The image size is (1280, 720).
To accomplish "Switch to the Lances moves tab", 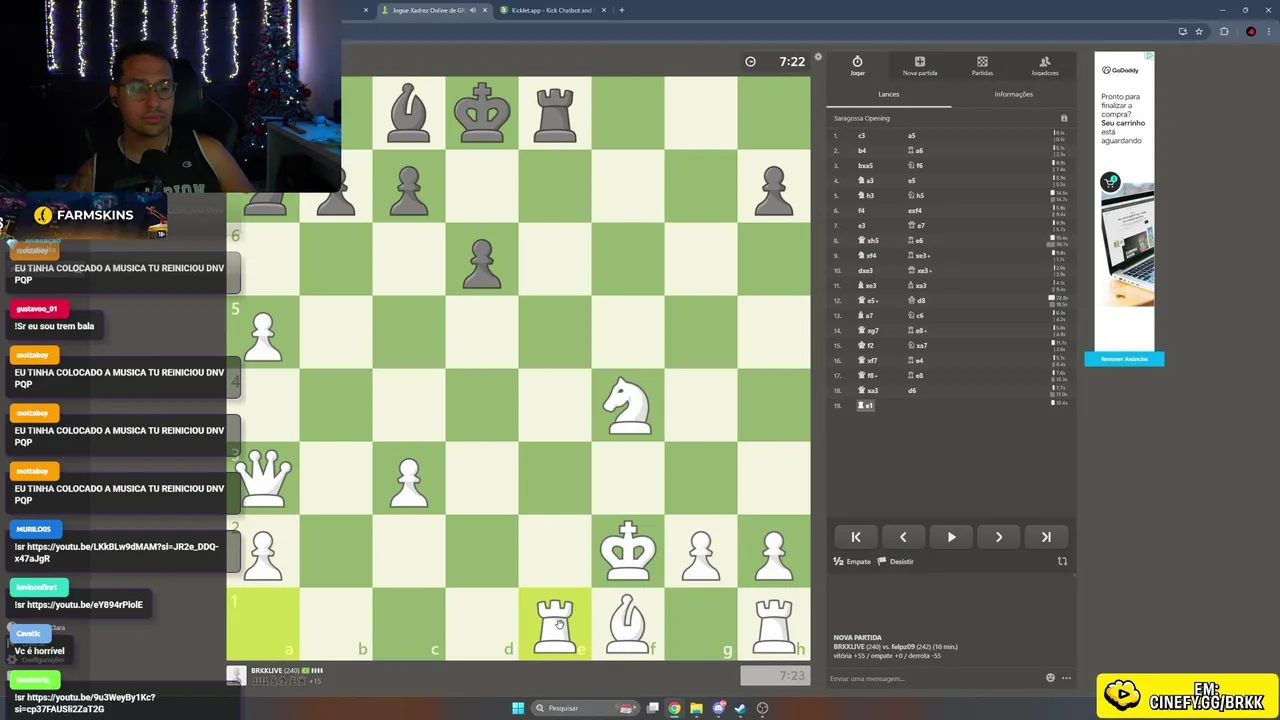I will coord(888,94).
